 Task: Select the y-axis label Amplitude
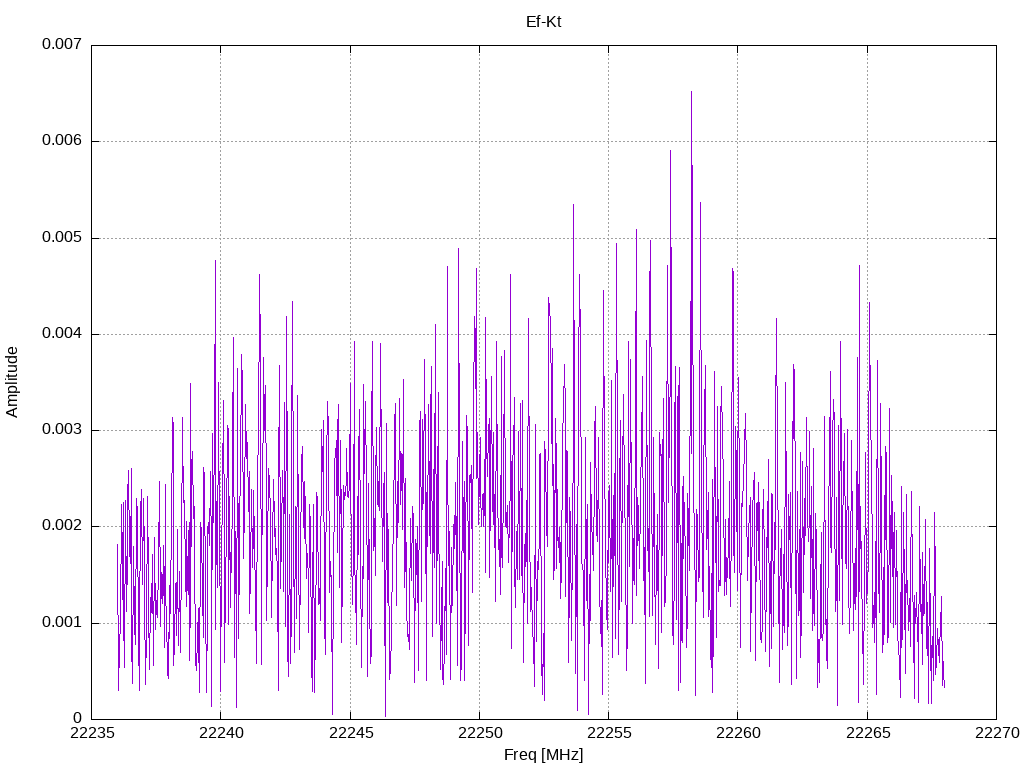pos(12,382)
